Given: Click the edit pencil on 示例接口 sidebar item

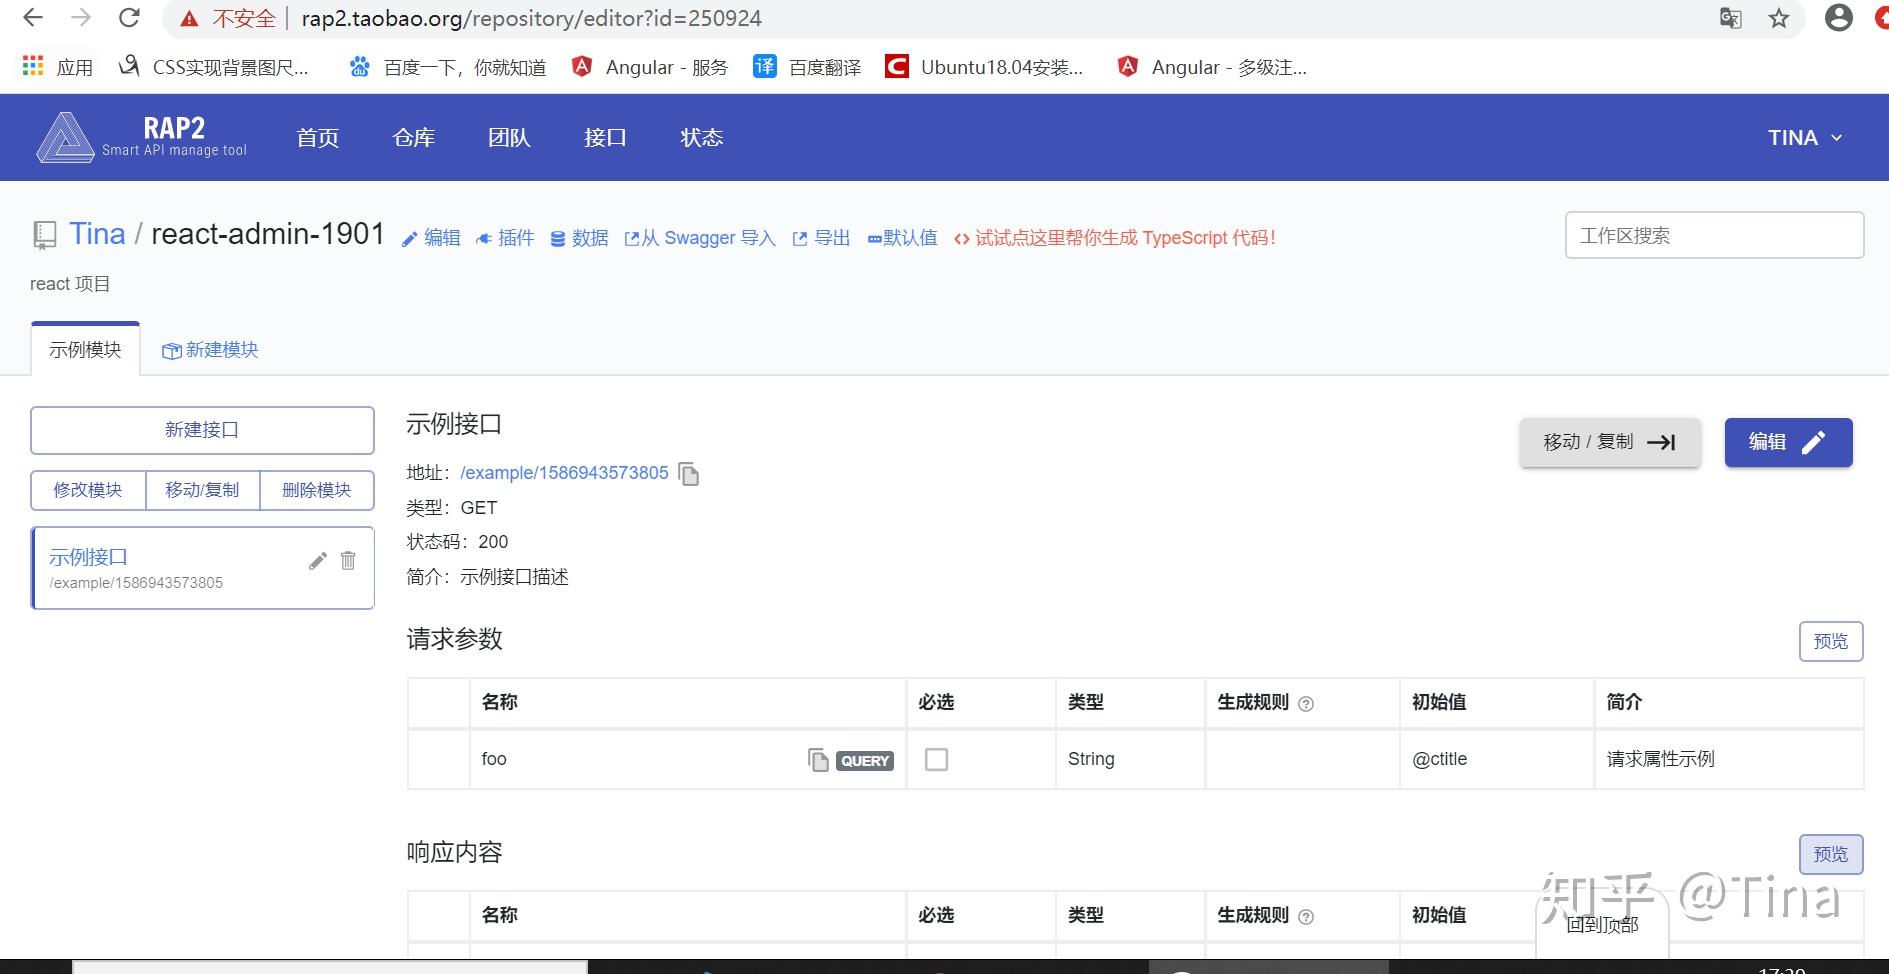Looking at the screenshot, I should pyautogui.click(x=318, y=561).
